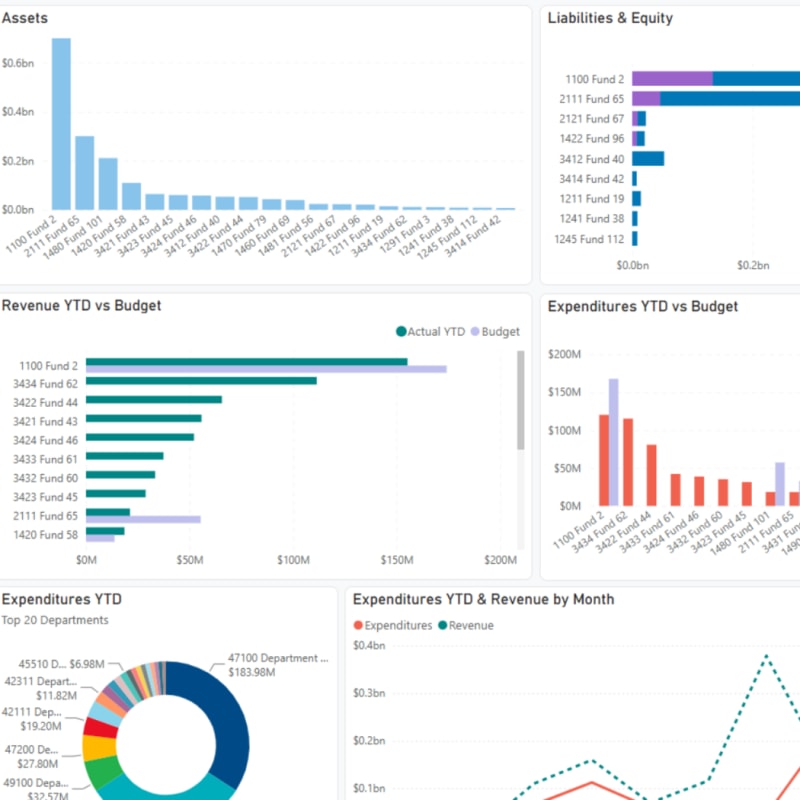
Task: Select the 1480 Fund 101 Assets bar
Action: click(x=108, y=184)
